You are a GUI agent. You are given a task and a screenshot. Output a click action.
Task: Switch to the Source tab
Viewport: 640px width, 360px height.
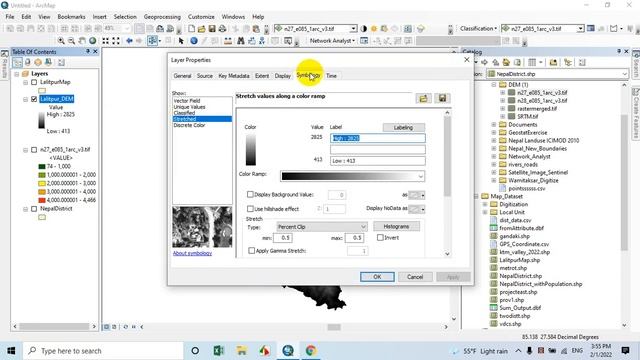[x=204, y=76]
